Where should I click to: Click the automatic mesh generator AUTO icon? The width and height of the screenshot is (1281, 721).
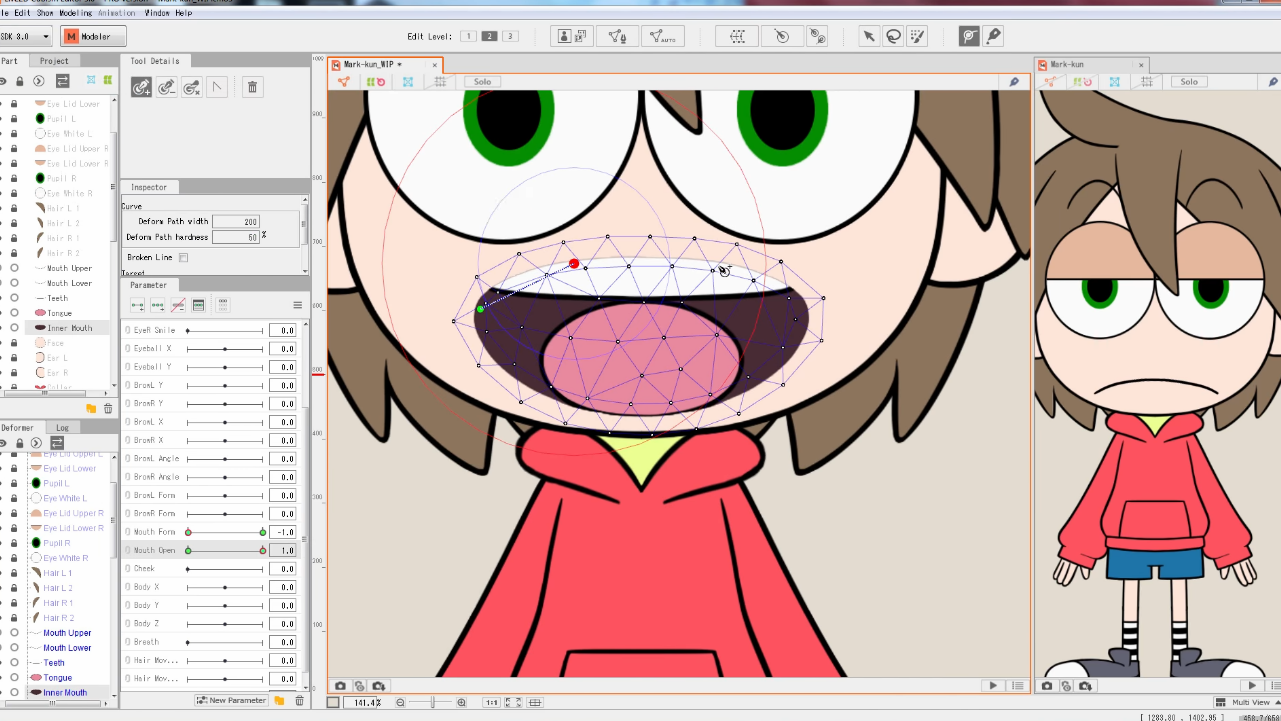pos(663,36)
